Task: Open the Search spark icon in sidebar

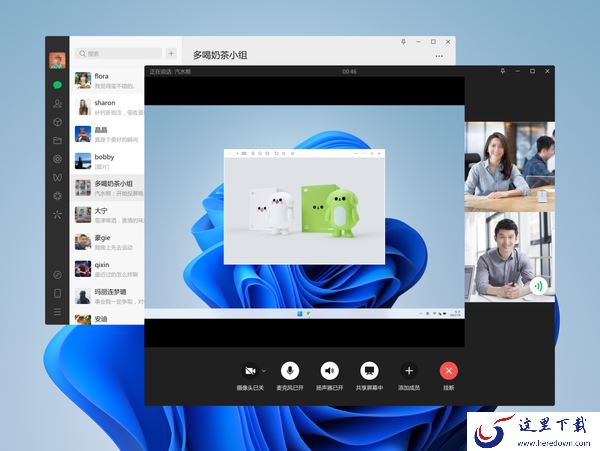Action: 57,214
